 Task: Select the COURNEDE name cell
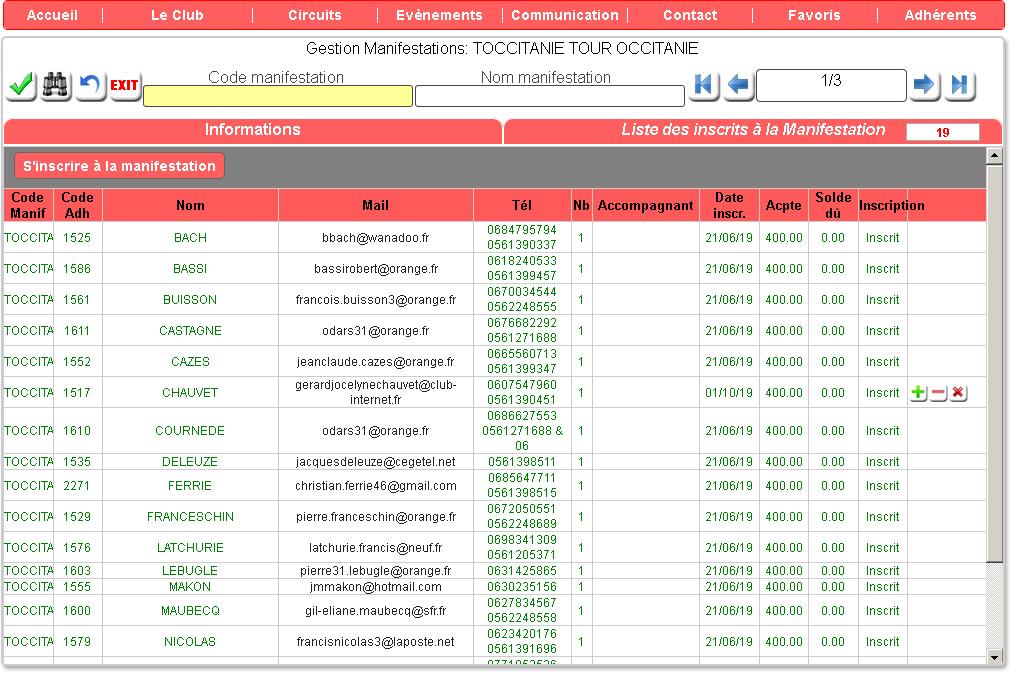191,431
